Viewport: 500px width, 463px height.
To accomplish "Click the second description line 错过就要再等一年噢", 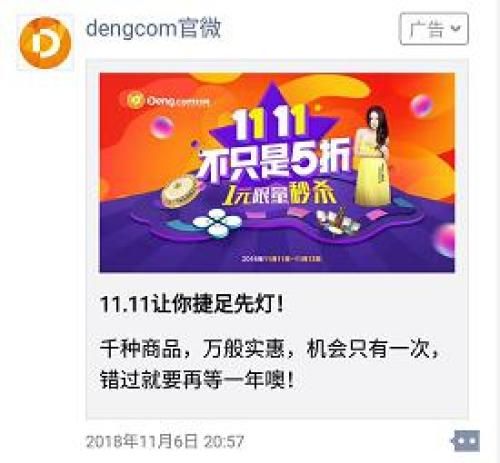I will coord(197,379).
